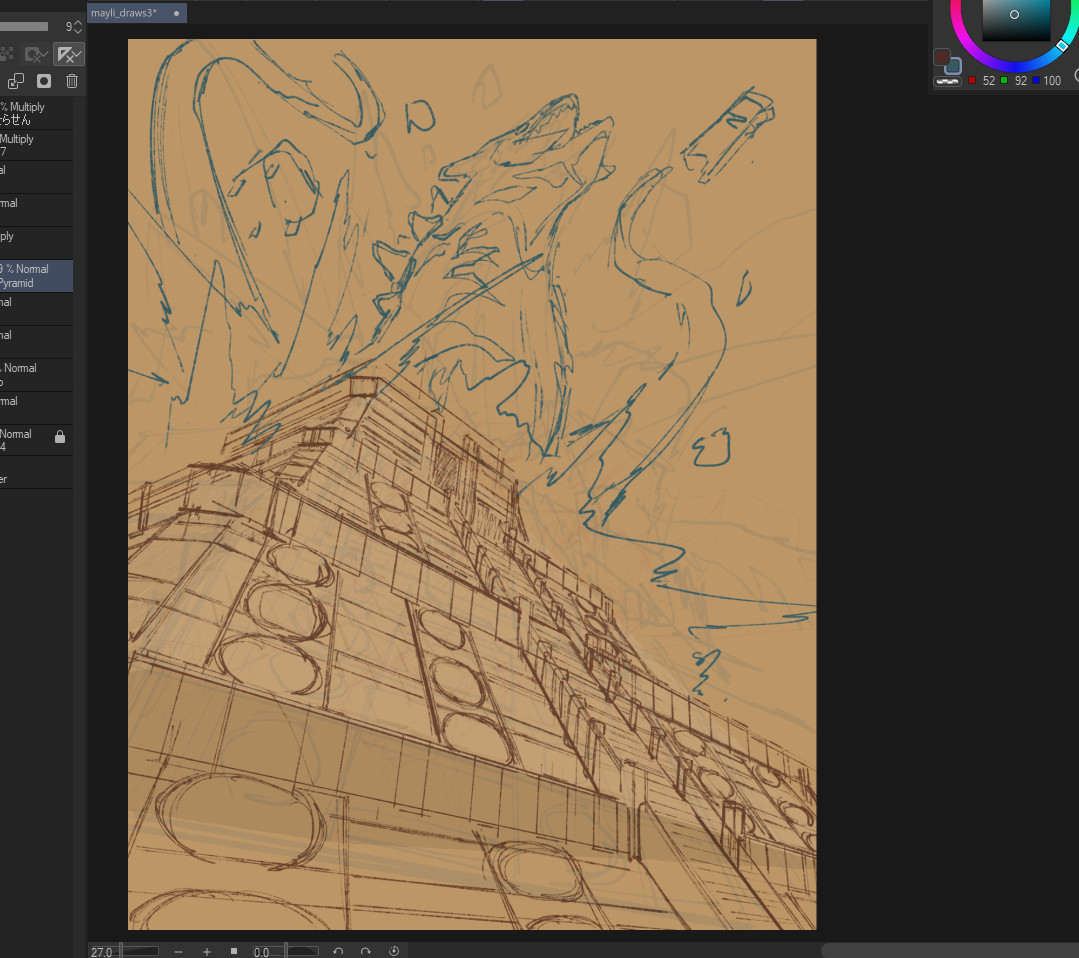1079x958 pixels.
Task: Rotate canvas left with counterclockwise arrow
Action: (338, 951)
